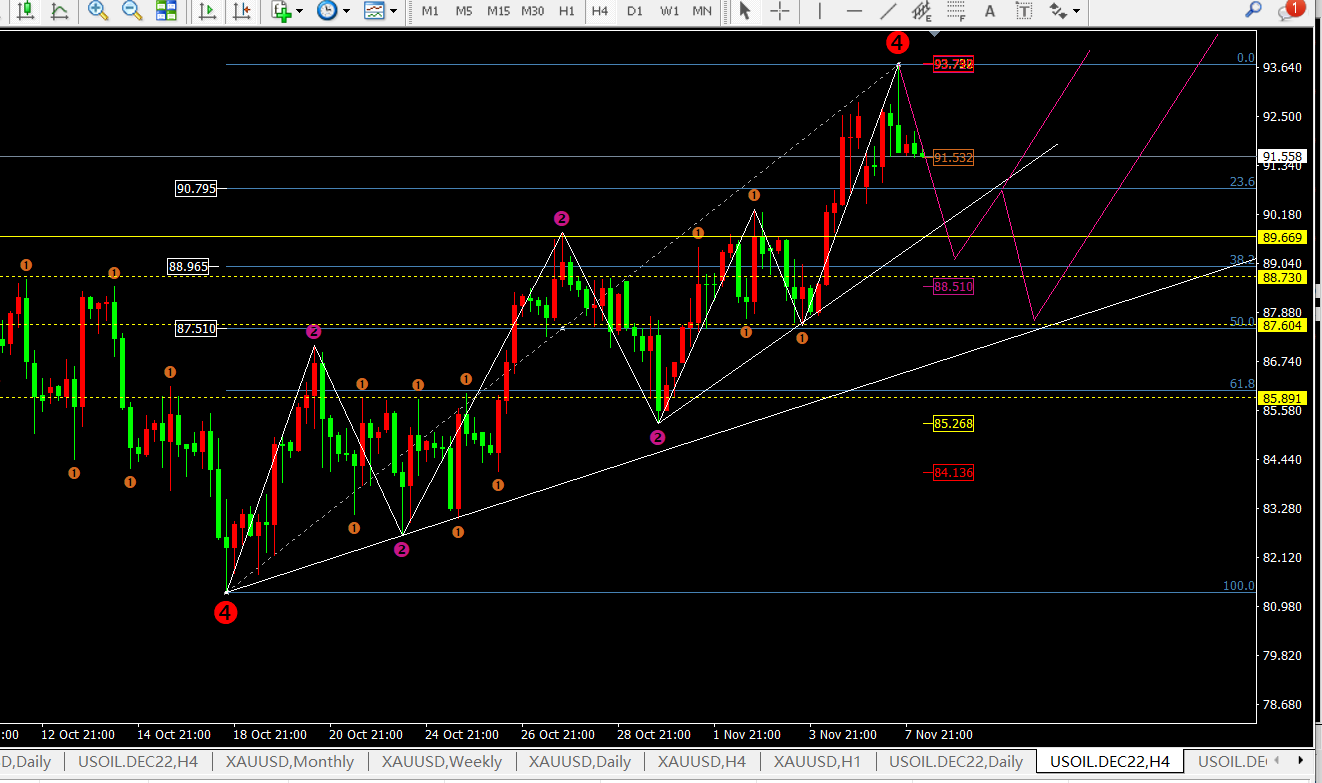Switch to line chart icon
The width and height of the screenshot is (1322, 783).
coord(60,11)
